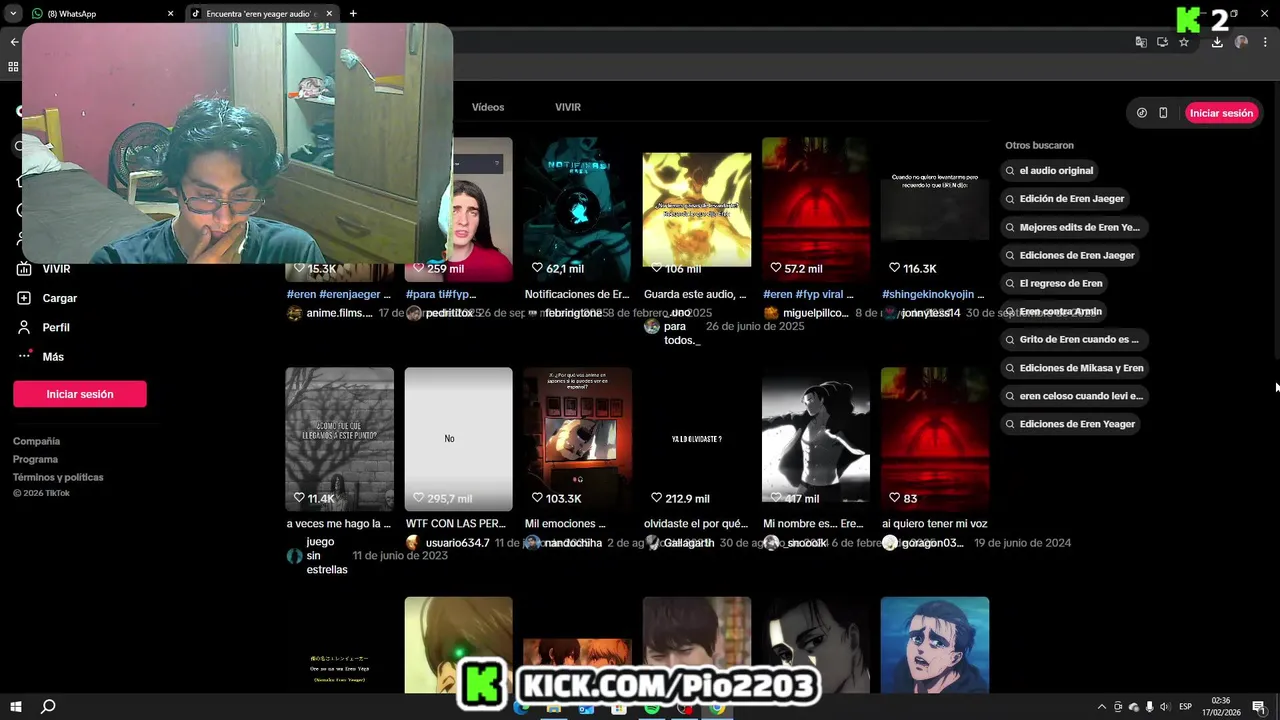This screenshot has height=720, width=1280.
Task: Open the miguelpillco... profile name
Action: pos(815,313)
